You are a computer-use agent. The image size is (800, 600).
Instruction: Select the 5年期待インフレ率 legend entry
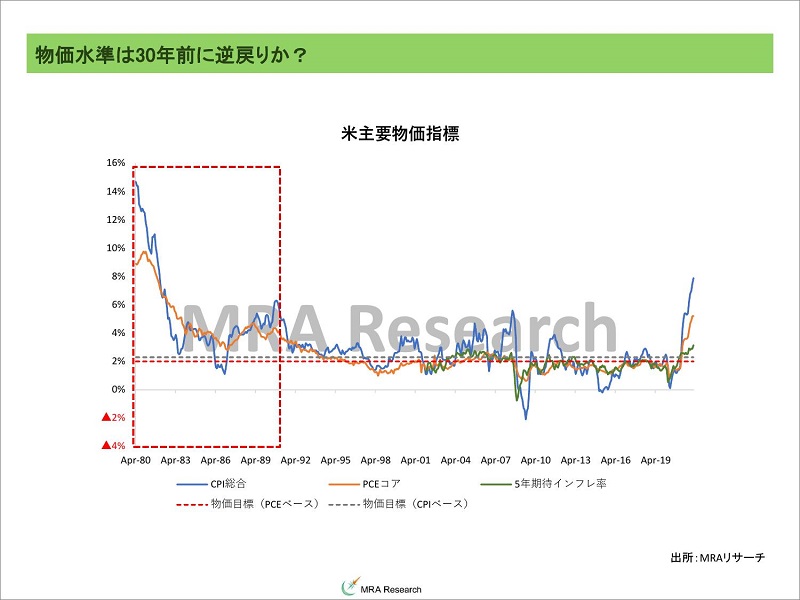(543, 484)
